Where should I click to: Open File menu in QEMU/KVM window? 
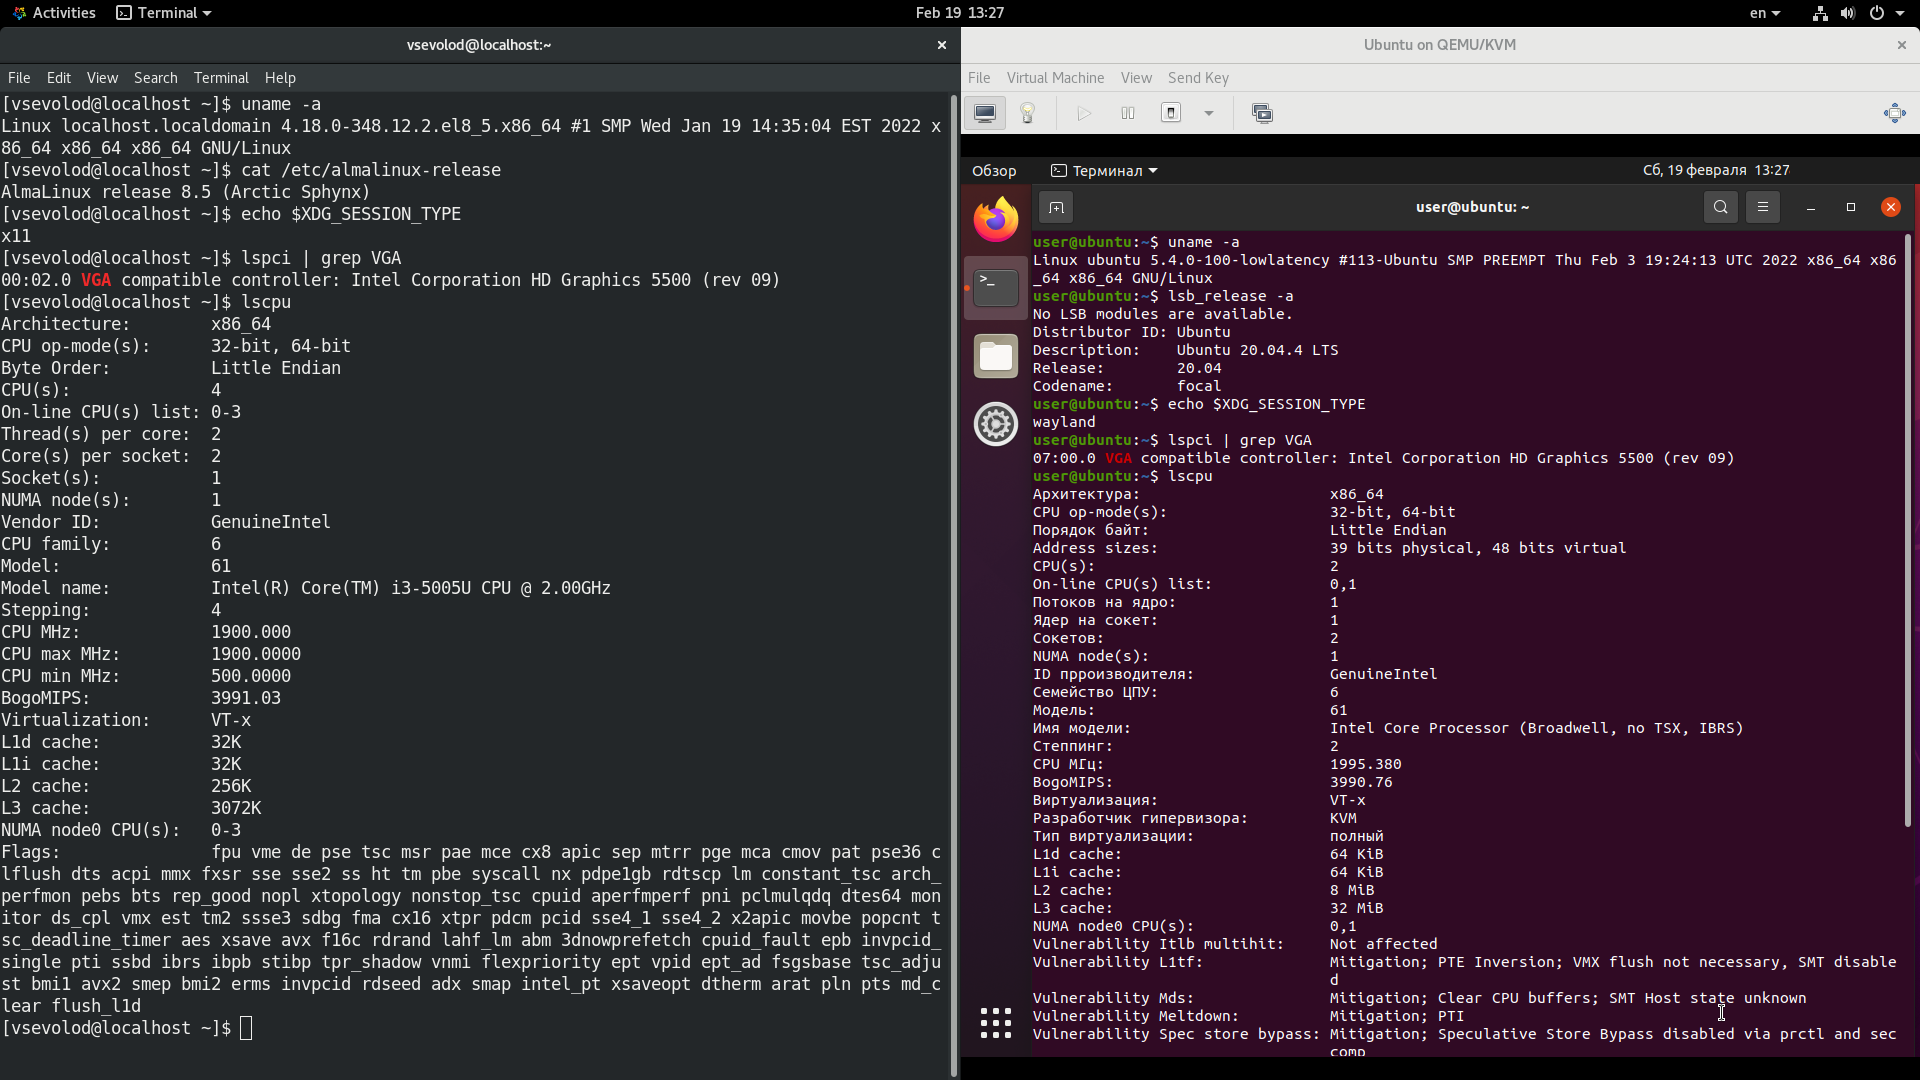point(979,78)
